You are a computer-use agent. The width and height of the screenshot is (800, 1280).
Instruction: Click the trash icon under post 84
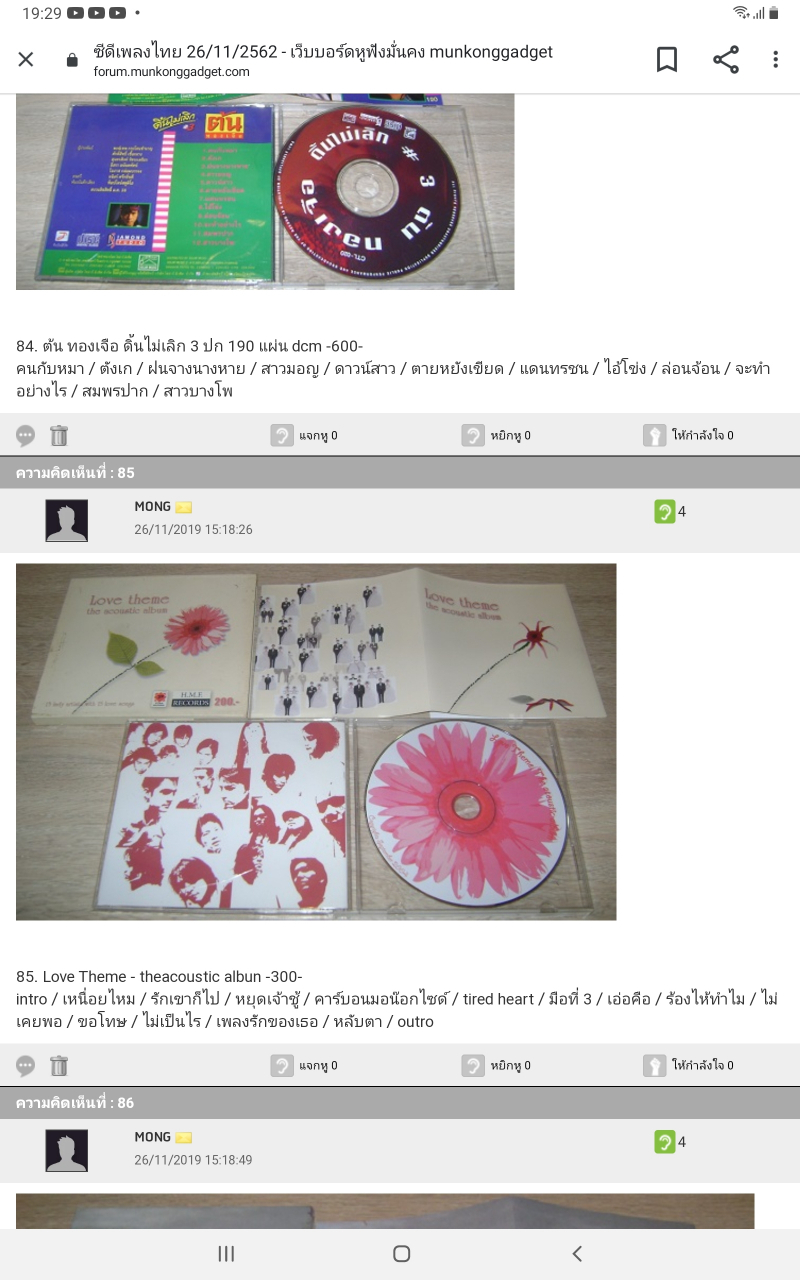point(59,435)
